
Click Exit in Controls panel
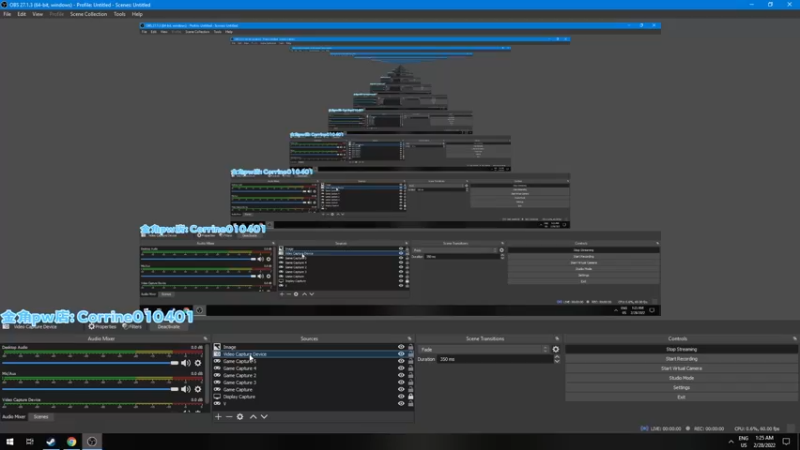click(x=681, y=397)
